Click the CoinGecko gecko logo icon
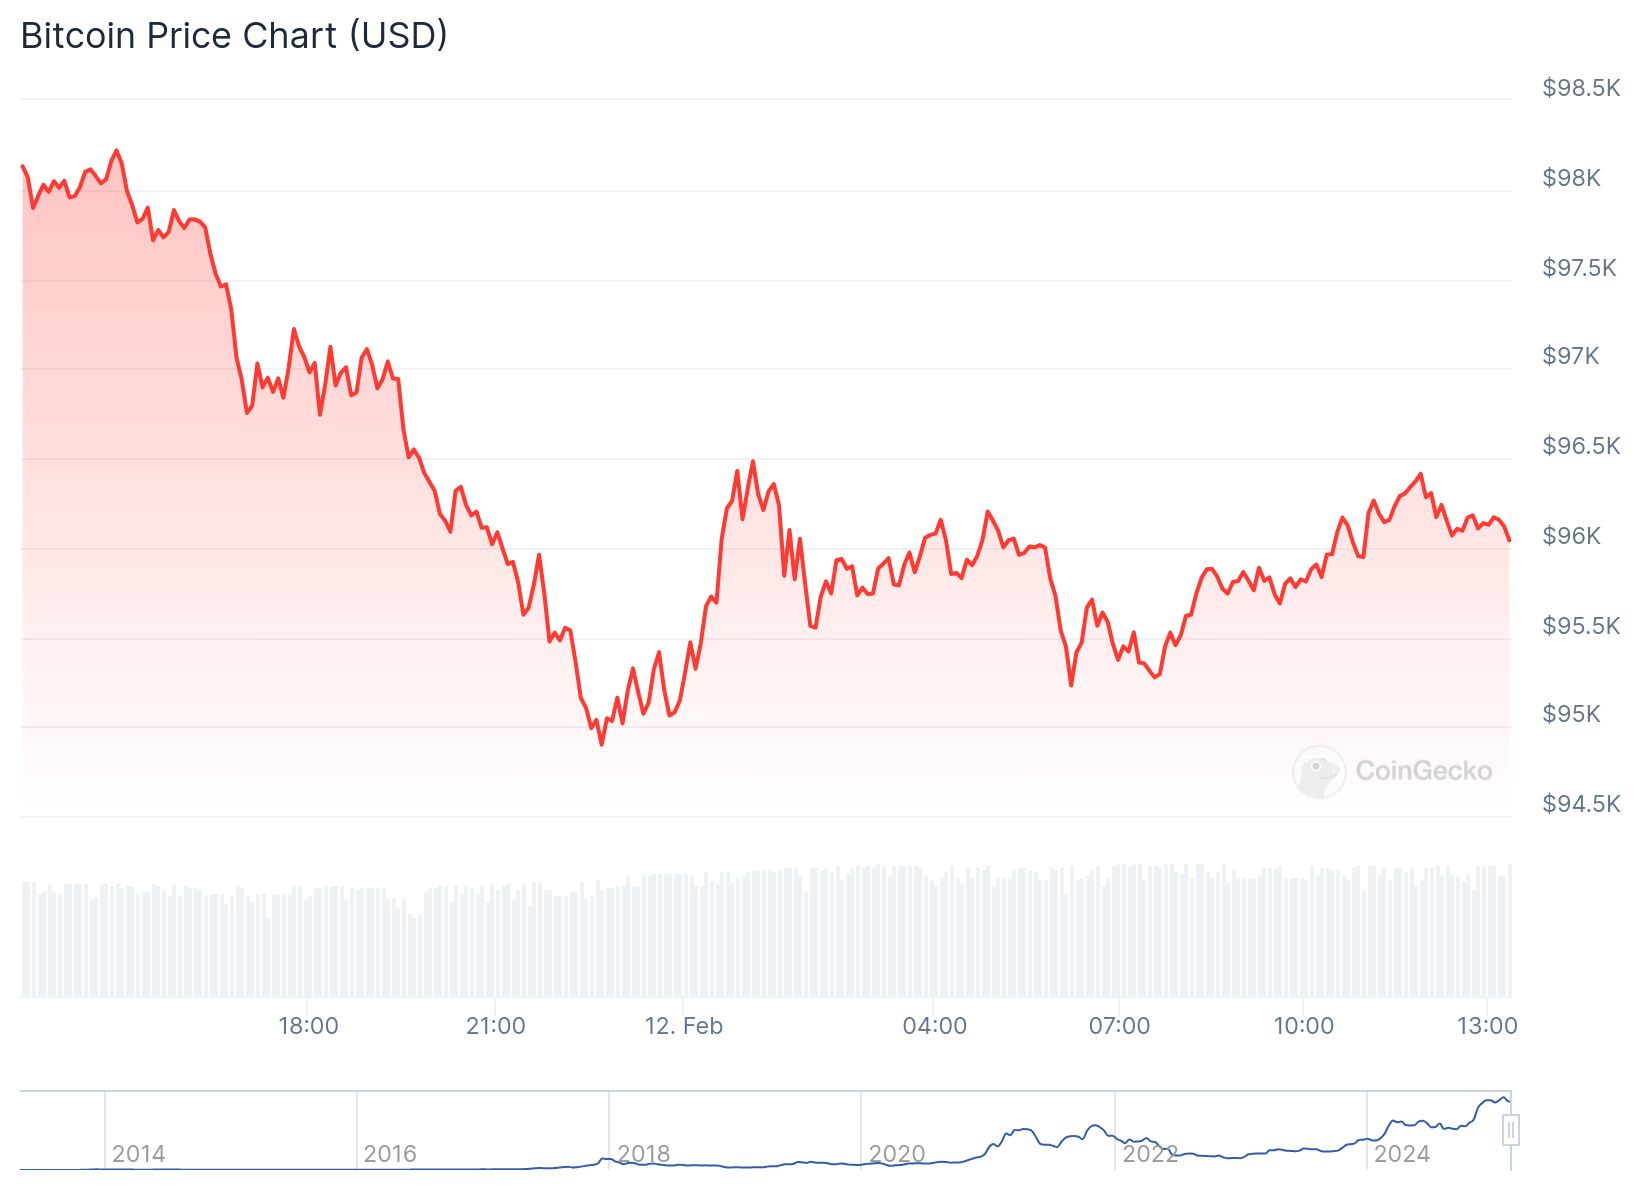The width and height of the screenshot is (1644, 1200). coord(1318,771)
